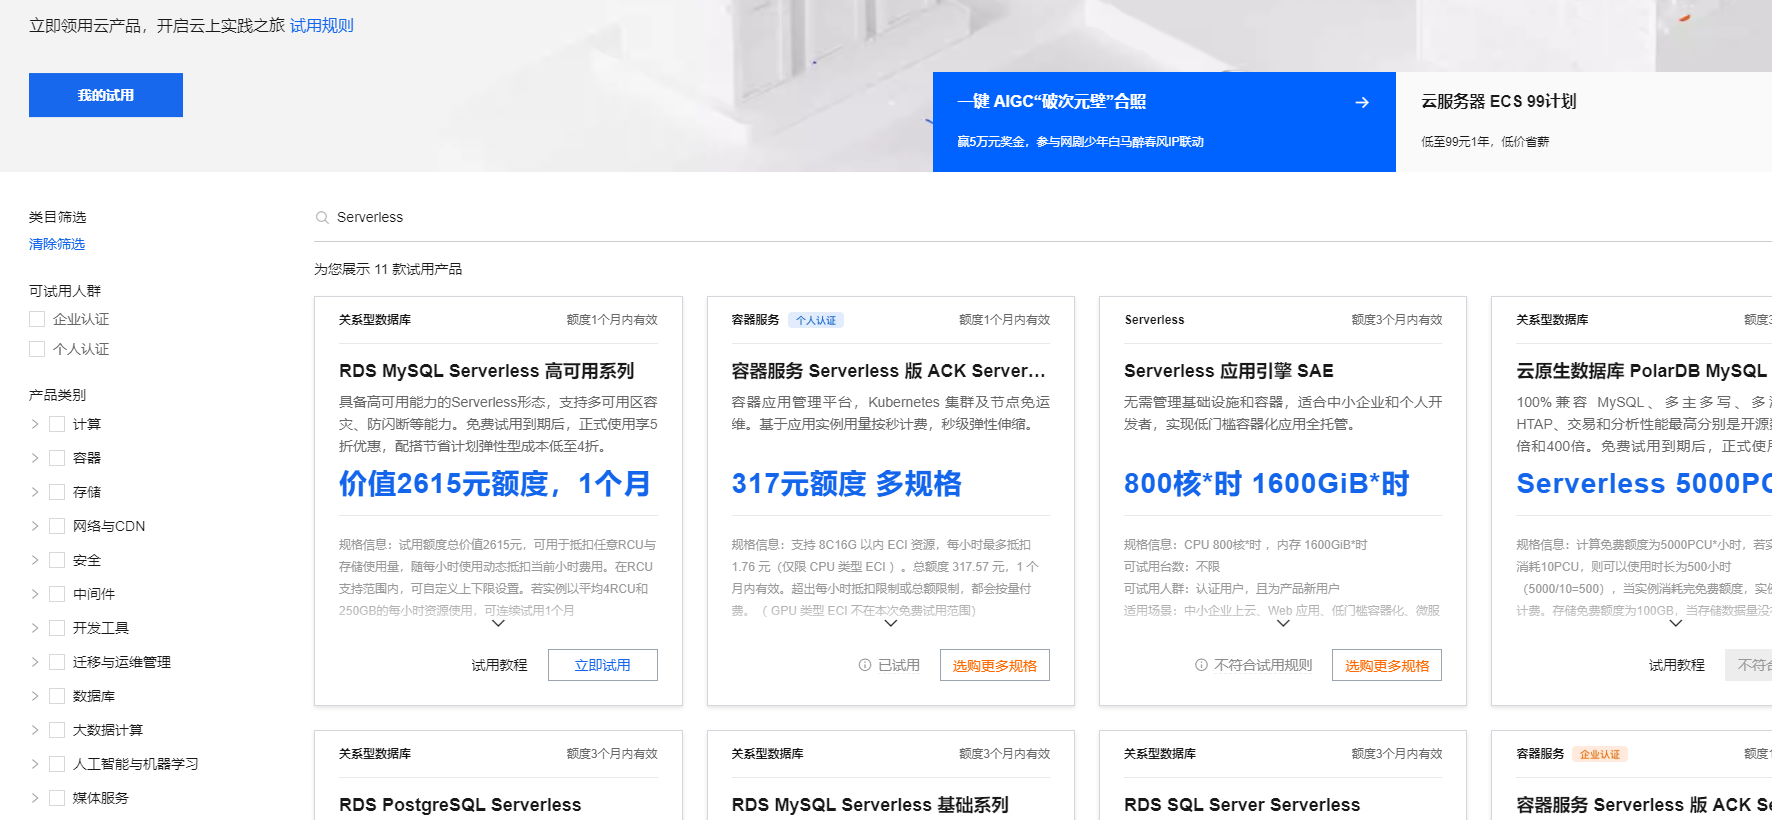This screenshot has height=820, width=1772.
Task: Click 选购更多规格 on ACK Serverless card
Action: click(995, 665)
